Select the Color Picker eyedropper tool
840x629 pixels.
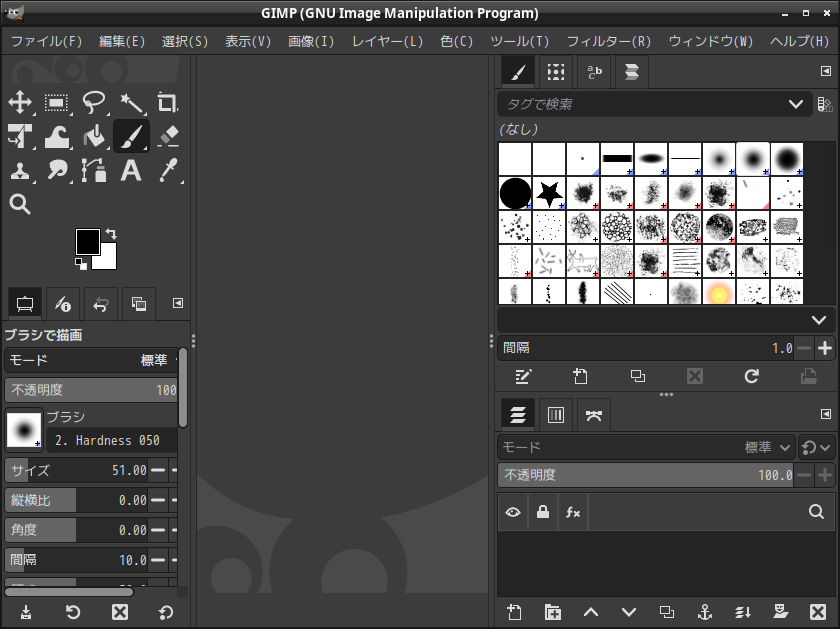point(167,170)
